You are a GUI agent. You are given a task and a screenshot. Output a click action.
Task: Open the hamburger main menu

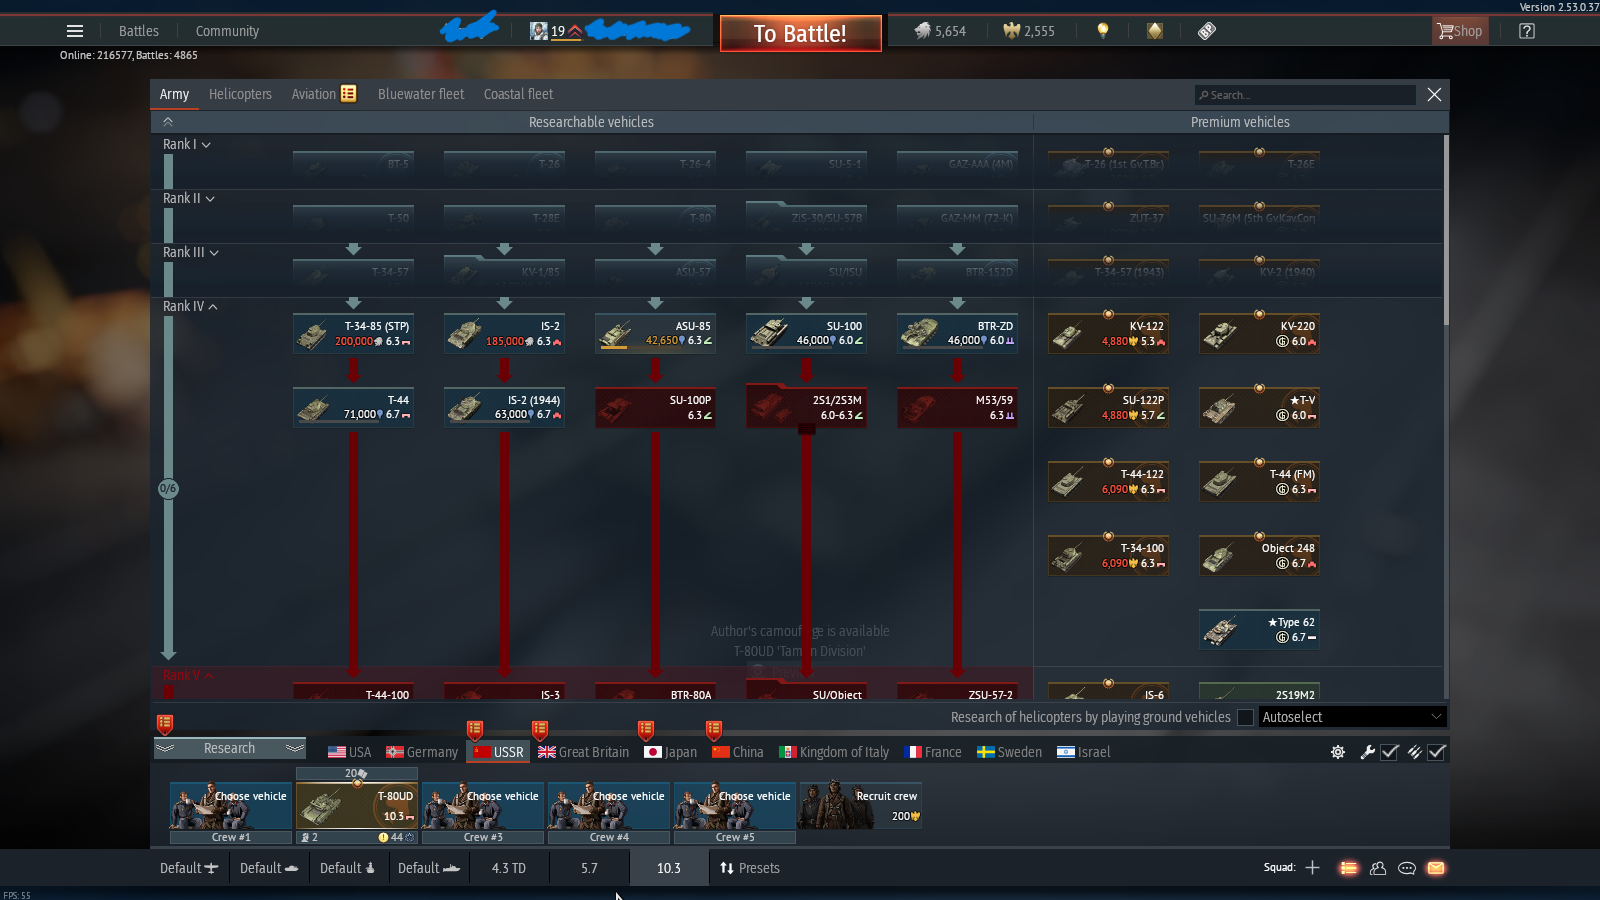[75, 31]
